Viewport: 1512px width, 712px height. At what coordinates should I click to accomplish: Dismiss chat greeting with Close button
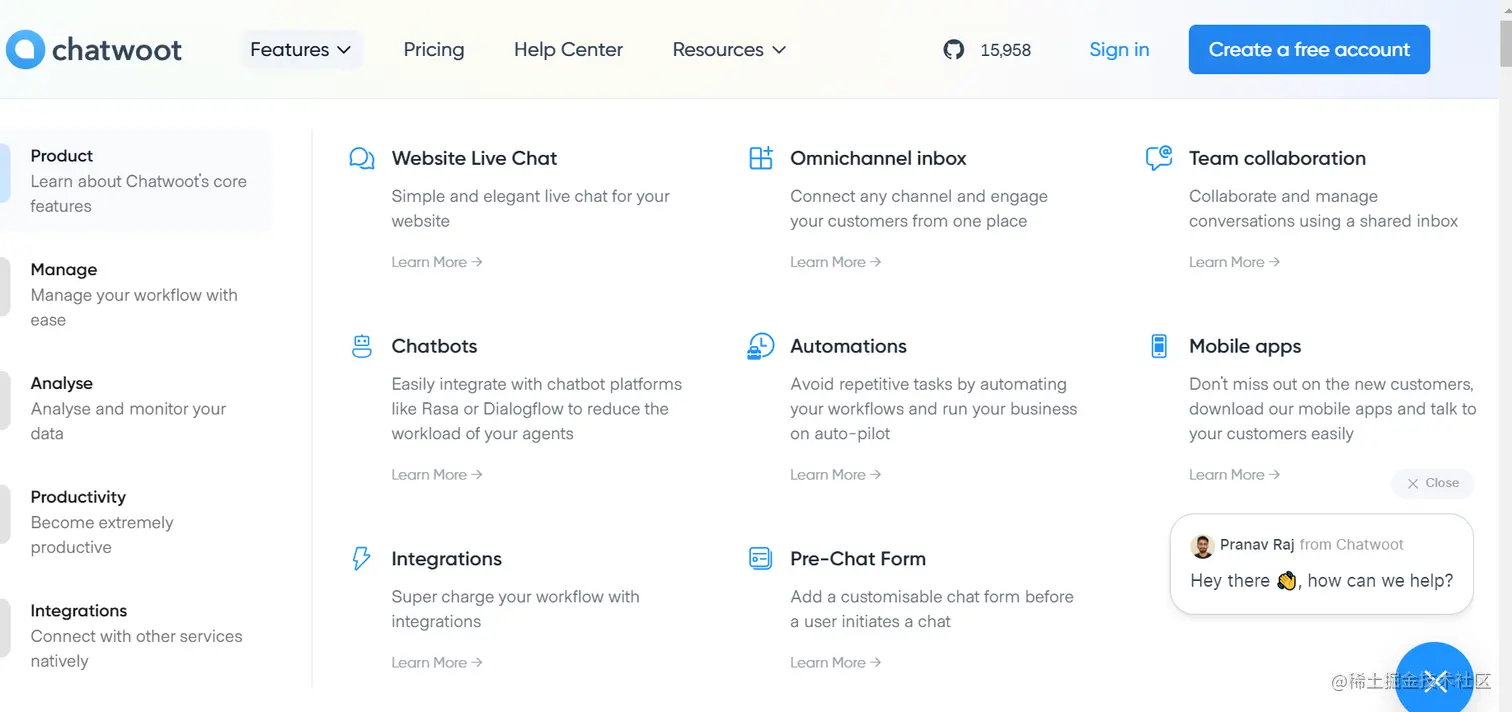[1432, 483]
